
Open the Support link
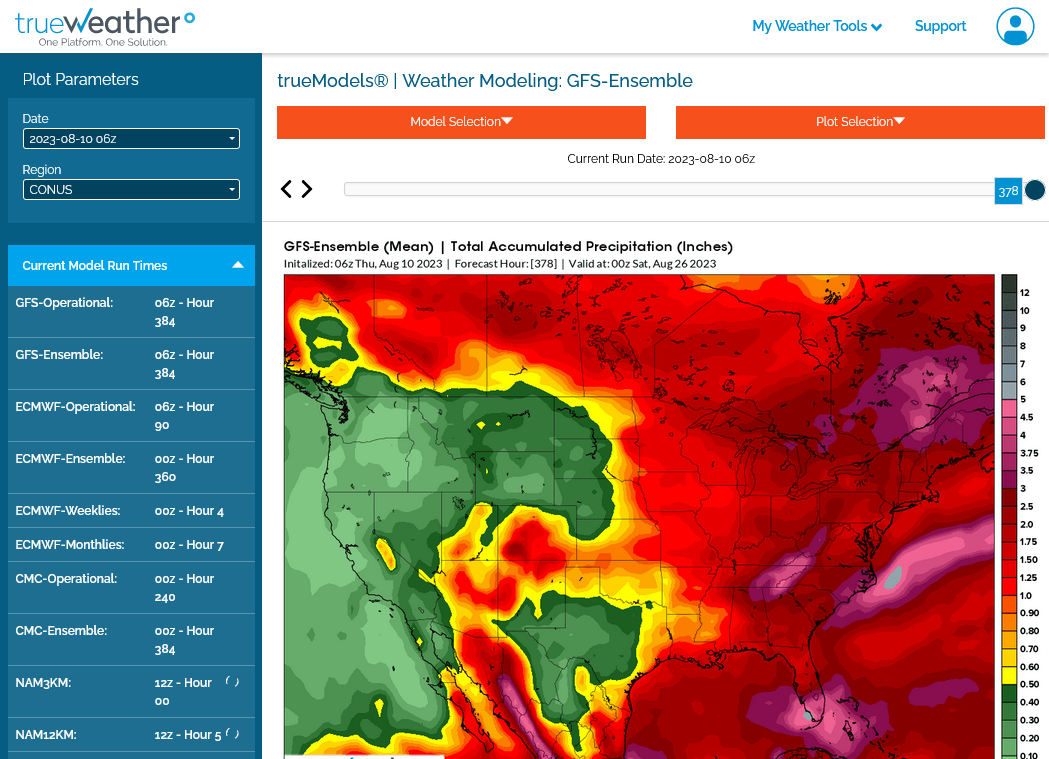(940, 26)
